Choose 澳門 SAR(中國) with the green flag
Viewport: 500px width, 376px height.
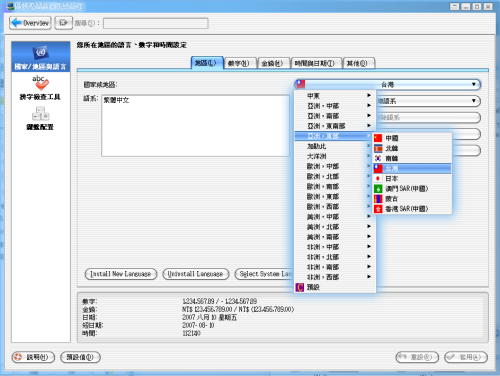click(x=412, y=188)
